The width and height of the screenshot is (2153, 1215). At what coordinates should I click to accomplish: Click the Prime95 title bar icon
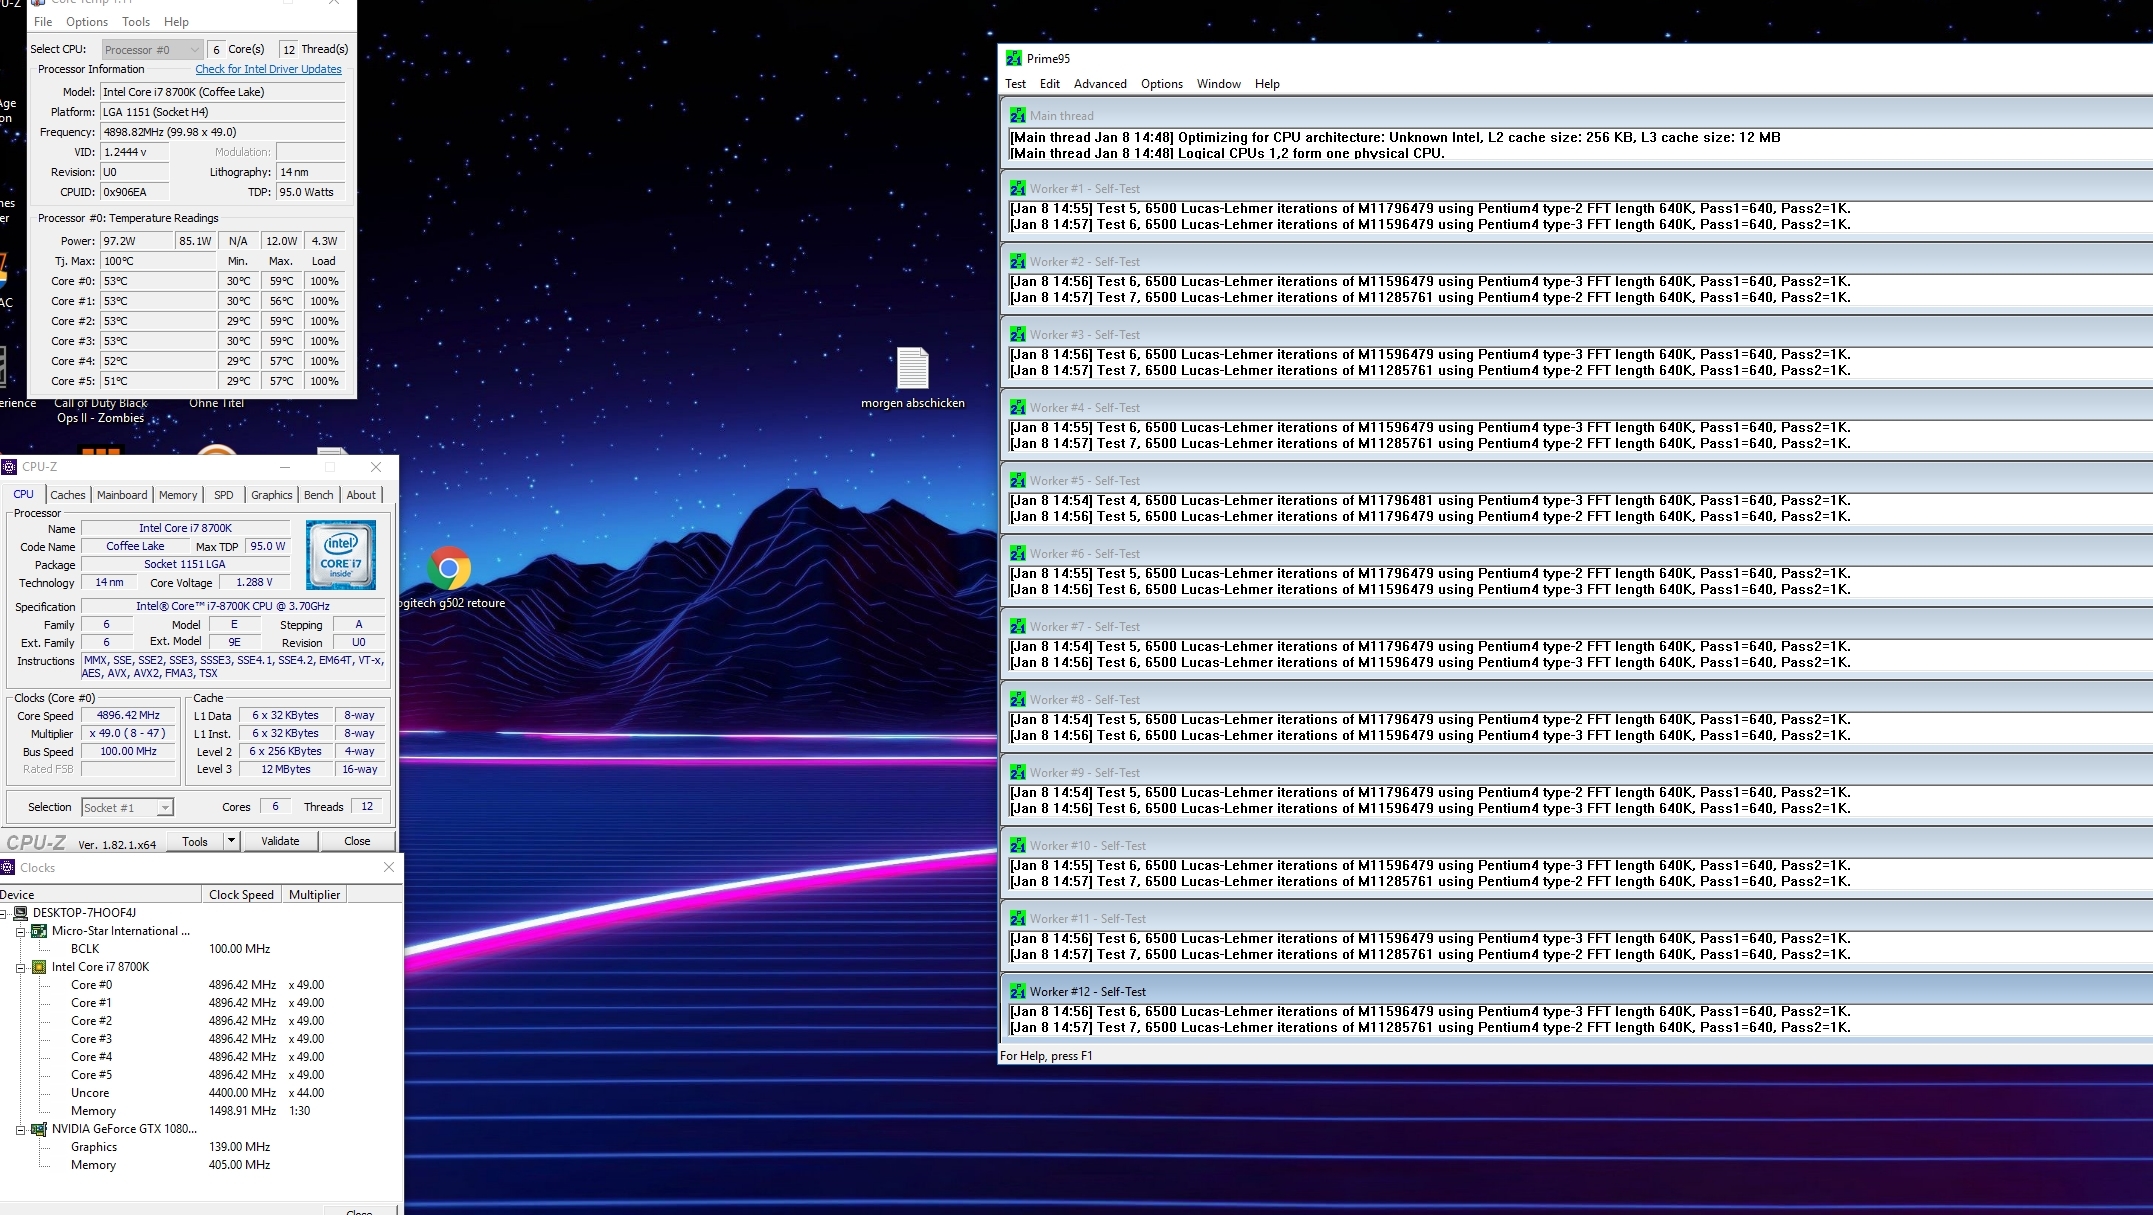[1014, 58]
